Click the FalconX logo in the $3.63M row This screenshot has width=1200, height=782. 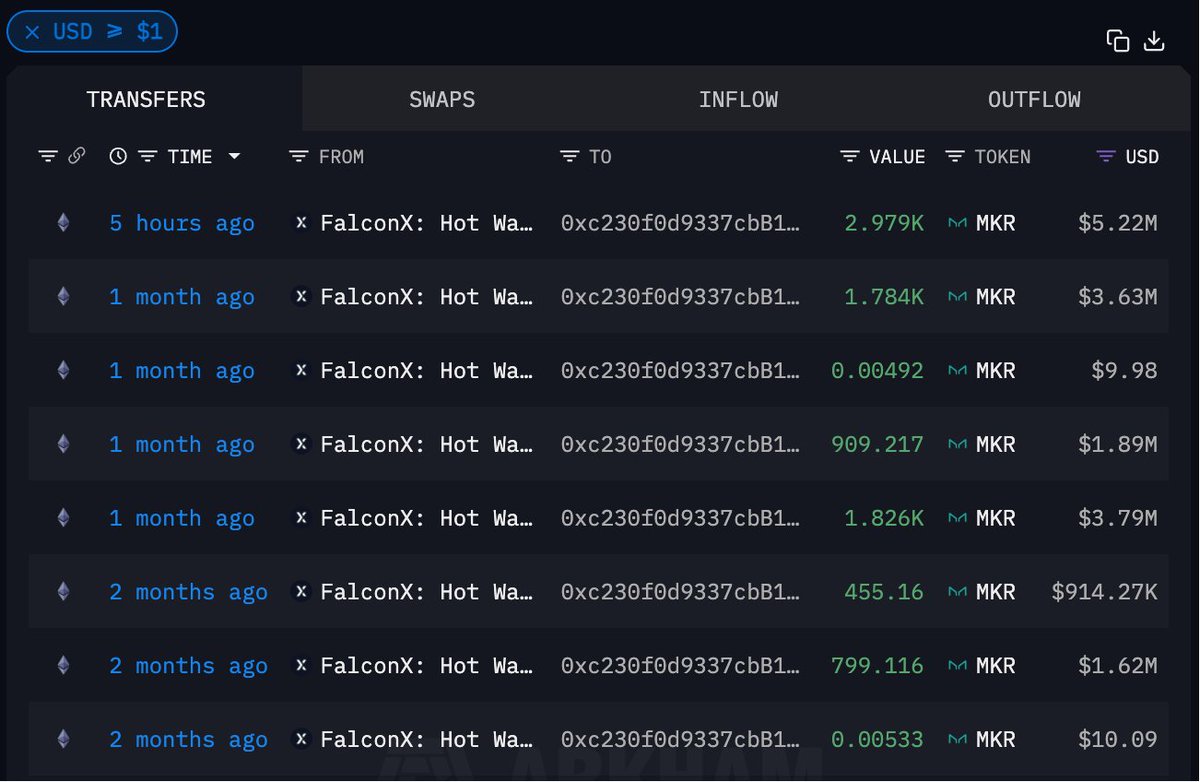(x=301, y=297)
